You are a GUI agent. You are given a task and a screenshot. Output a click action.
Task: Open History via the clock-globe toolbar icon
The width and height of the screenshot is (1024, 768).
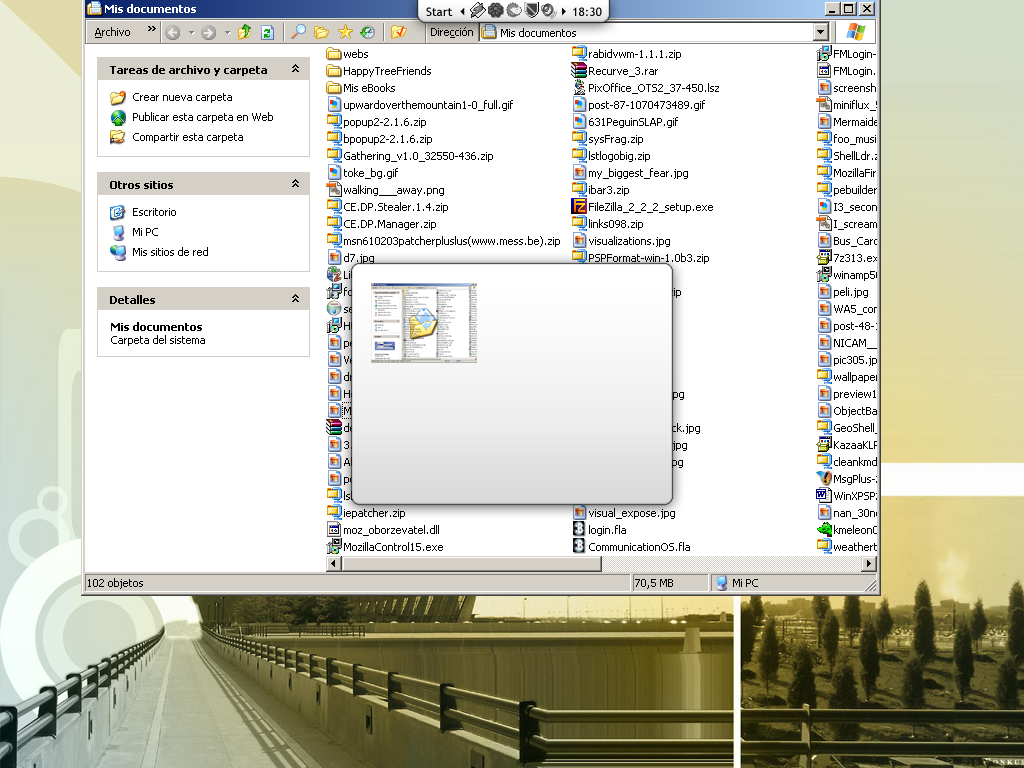368,32
